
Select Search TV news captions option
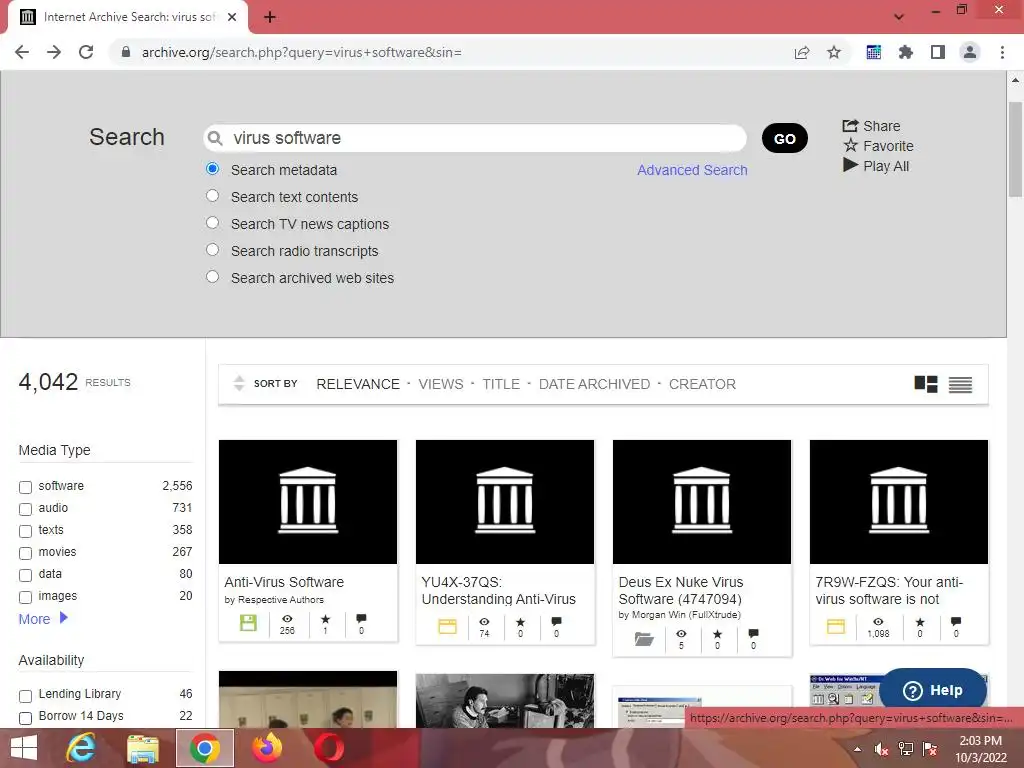(212, 223)
